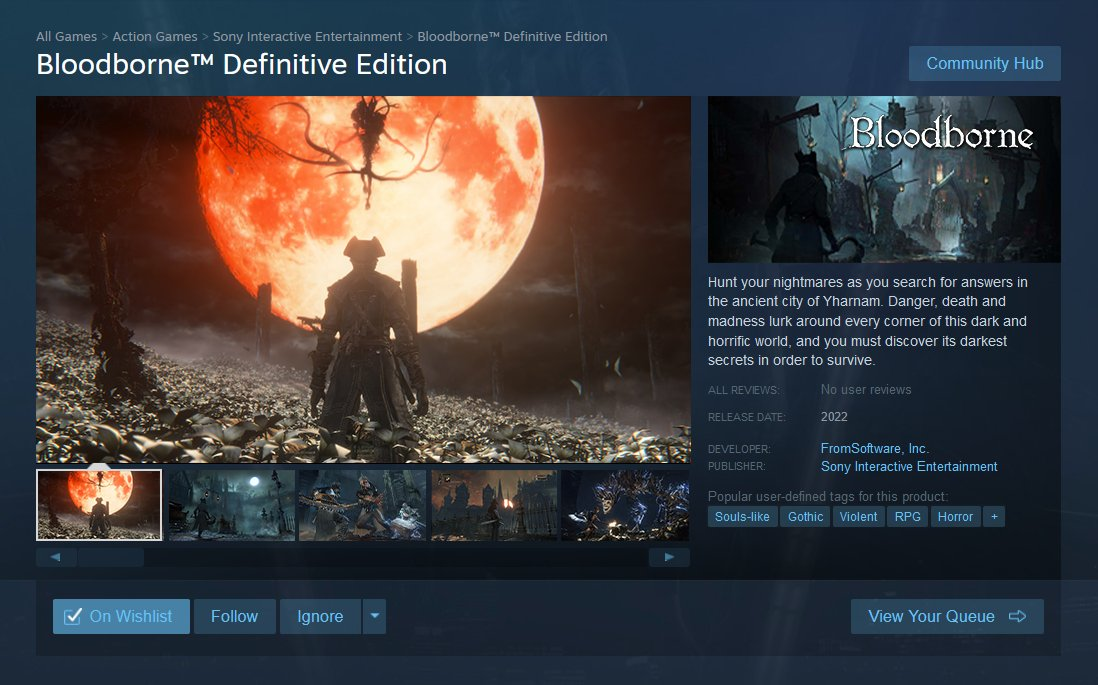1098x685 pixels.
Task: Select the red moon screenshot thumbnail
Action: coord(99,505)
